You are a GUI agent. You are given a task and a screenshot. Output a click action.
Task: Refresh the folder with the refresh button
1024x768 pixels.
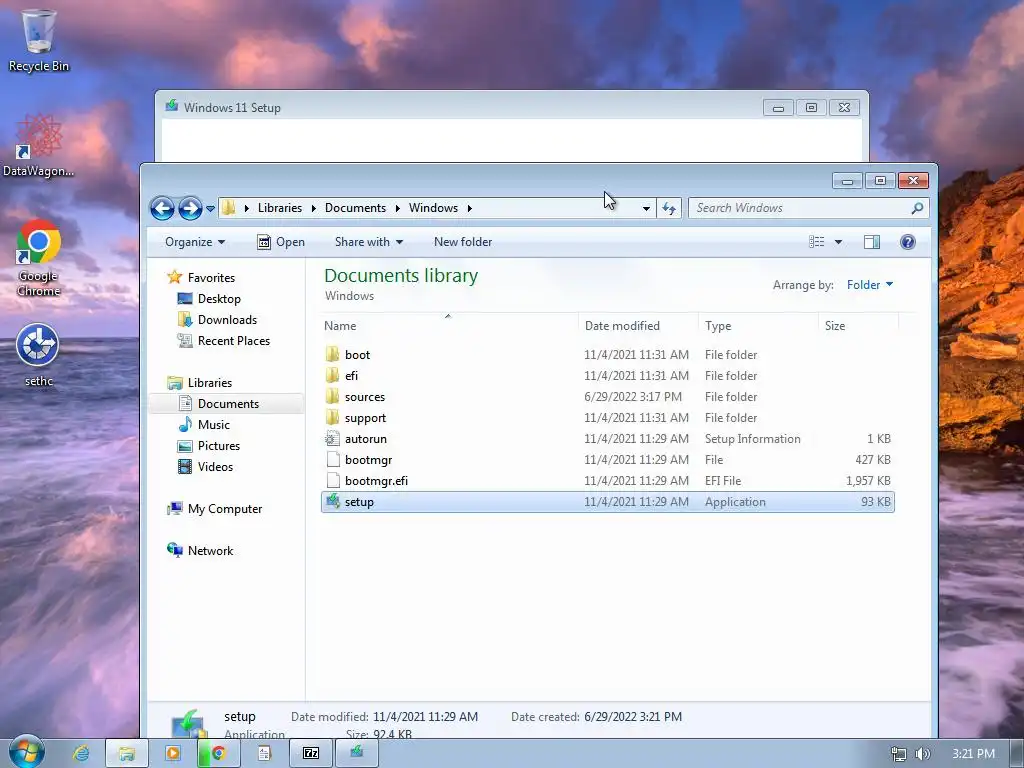tap(669, 208)
